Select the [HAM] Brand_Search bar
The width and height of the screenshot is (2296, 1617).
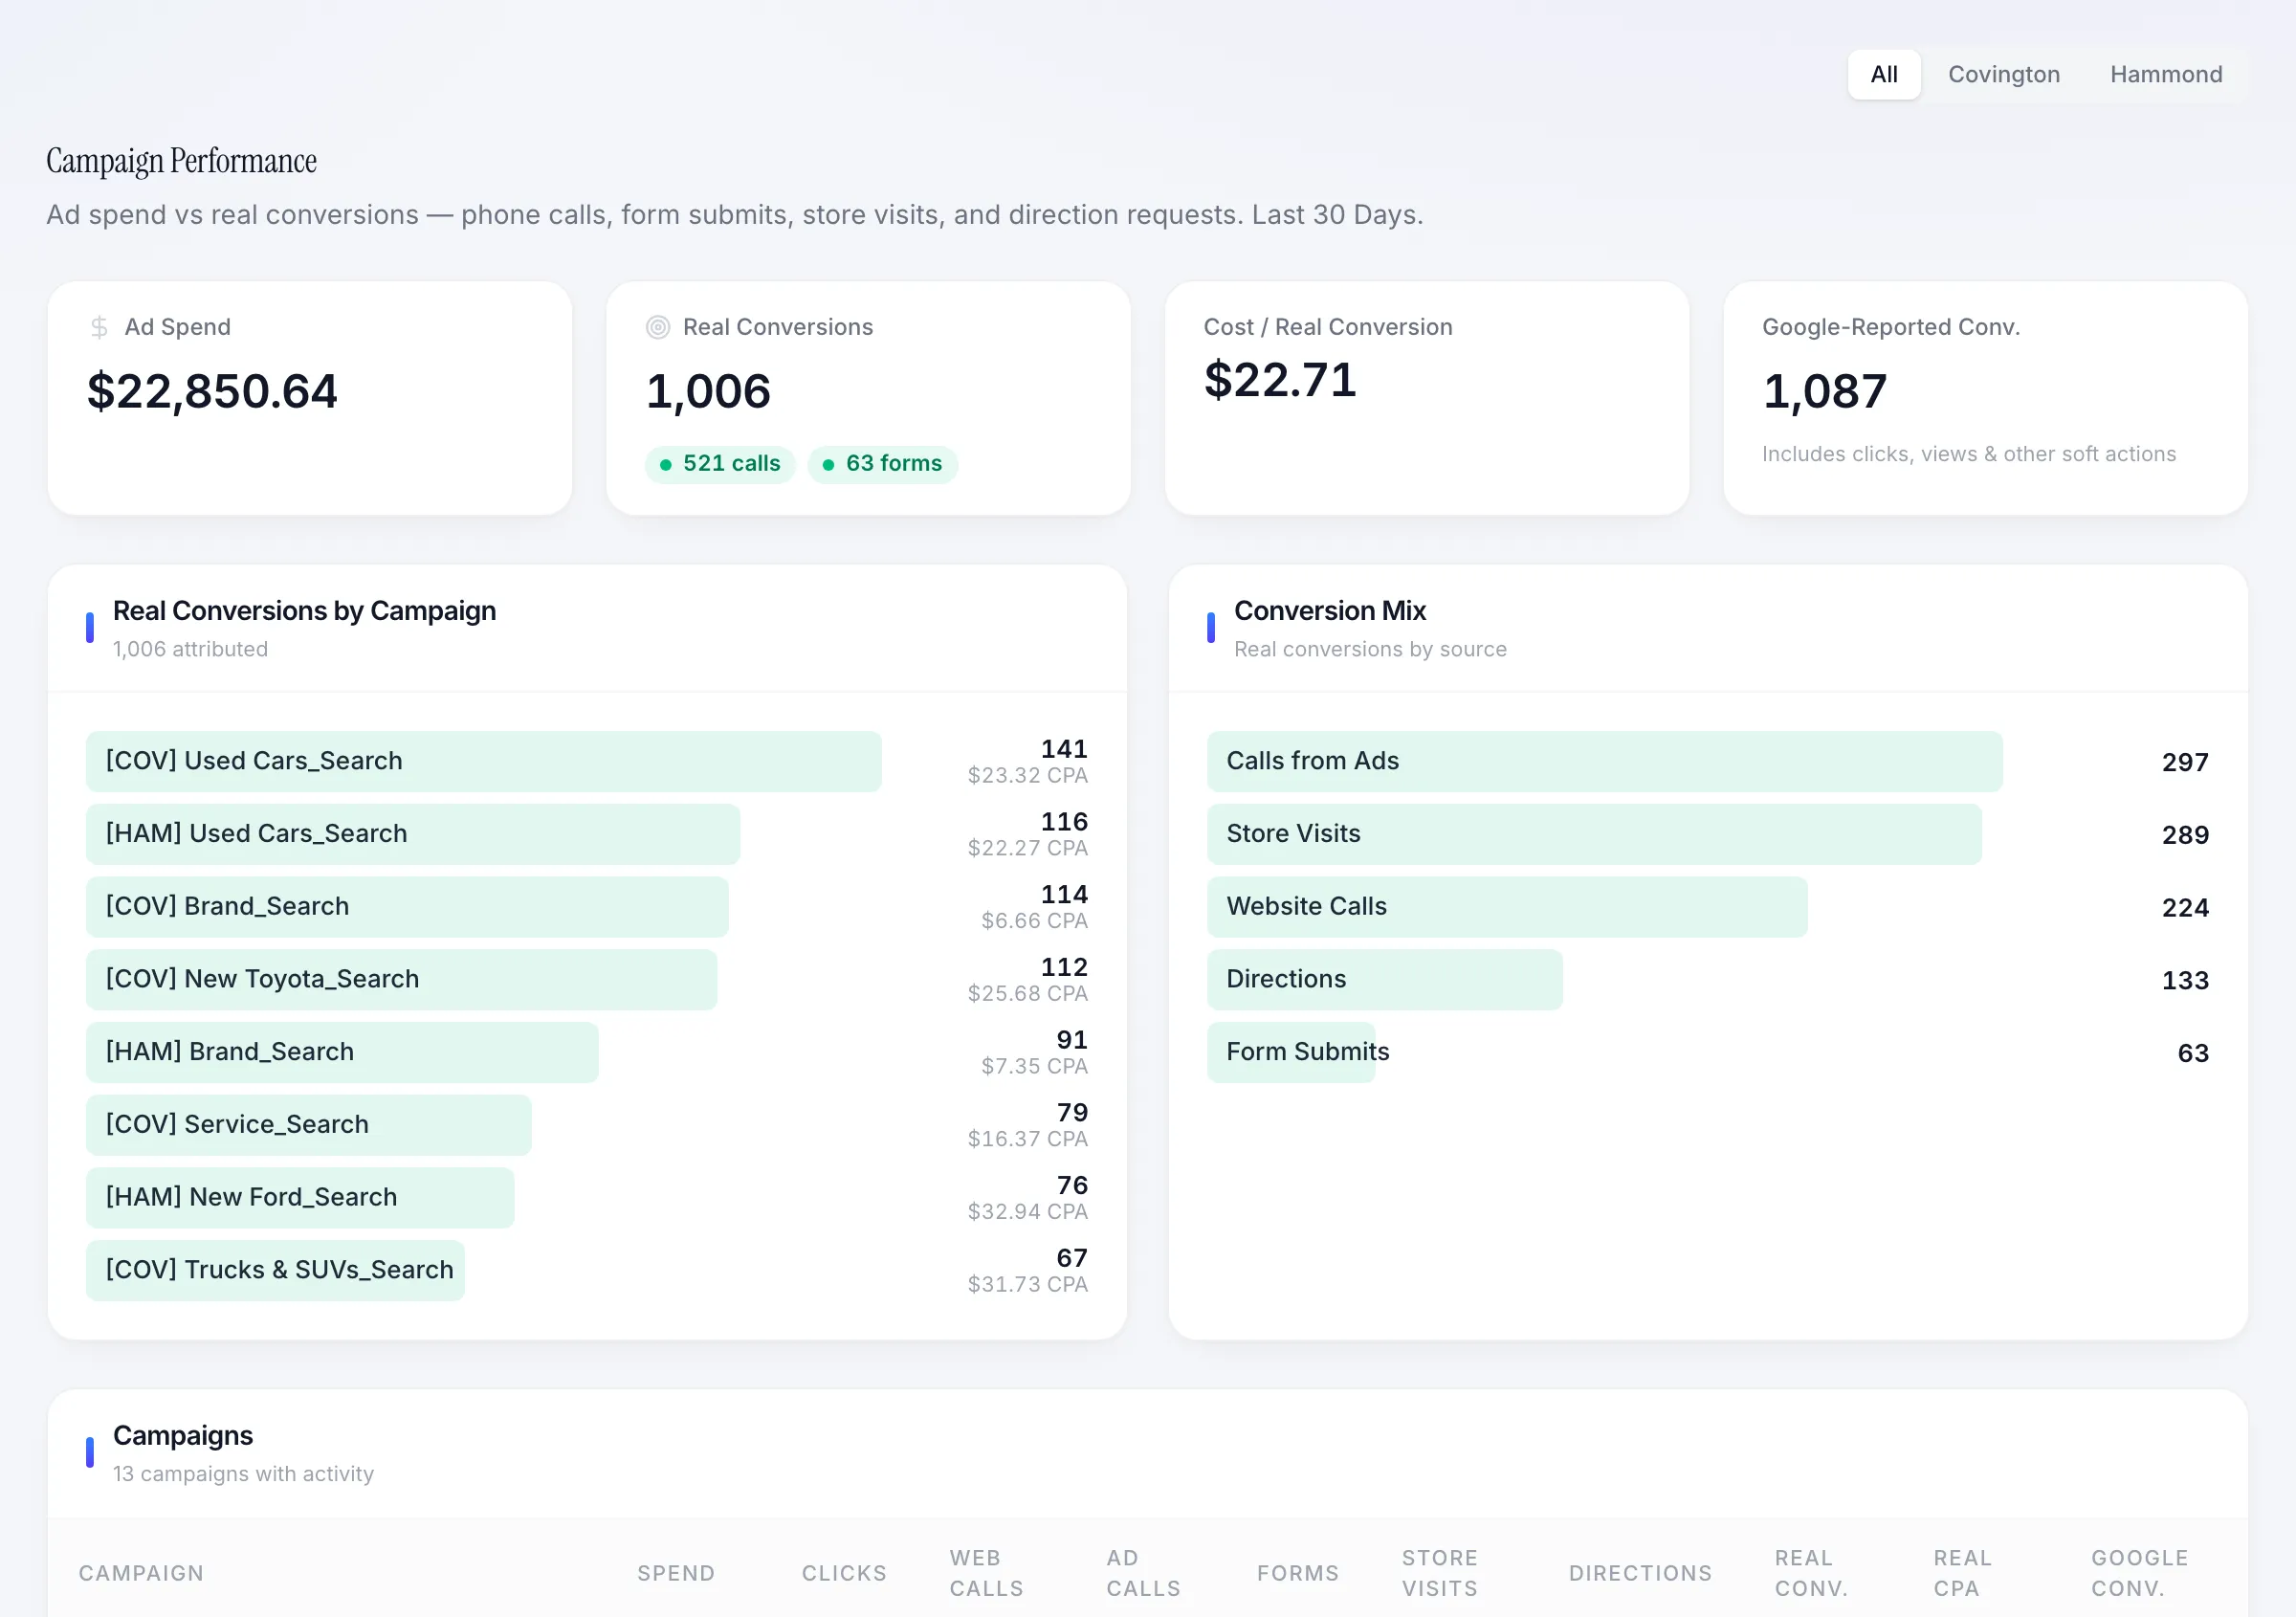point(342,1052)
